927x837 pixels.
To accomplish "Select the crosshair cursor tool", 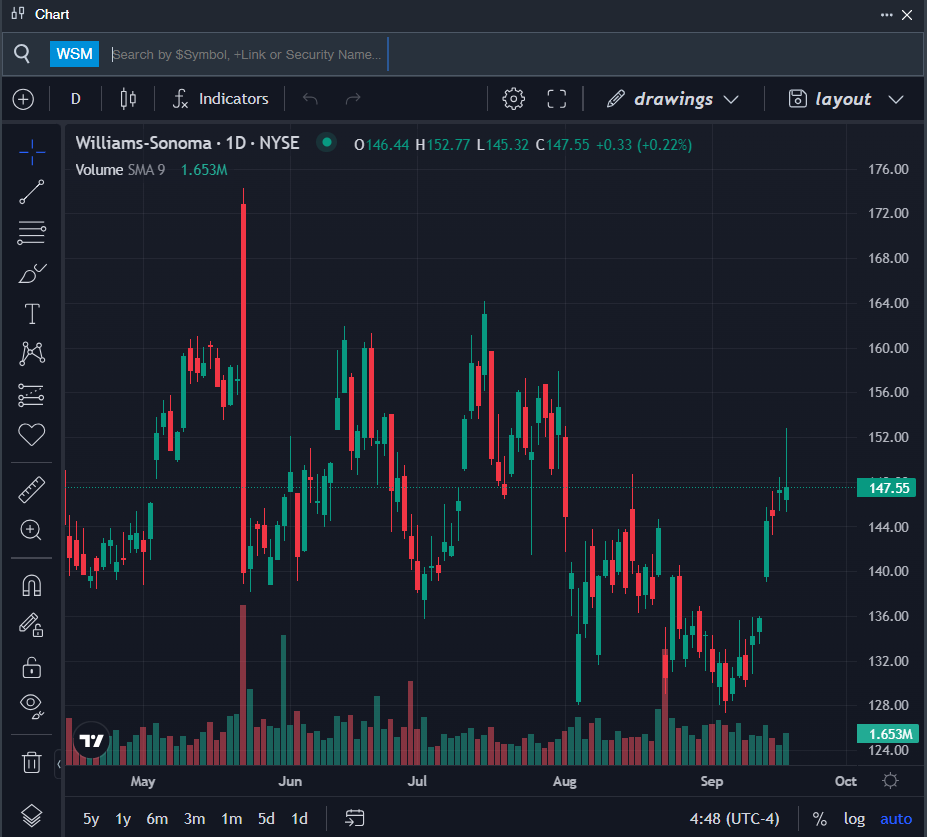I will [32, 153].
